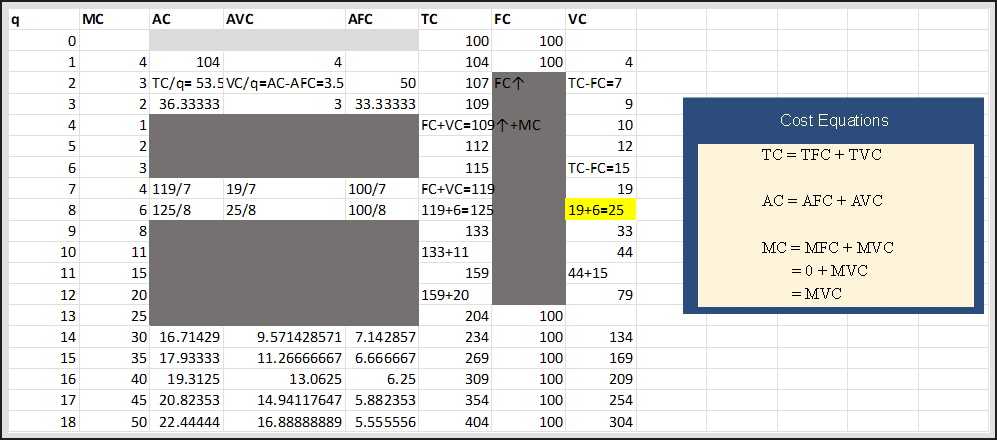The height and width of the screenshot is (440, 997).
Task: Click the q value 0
Action: [x=43, y=41]
